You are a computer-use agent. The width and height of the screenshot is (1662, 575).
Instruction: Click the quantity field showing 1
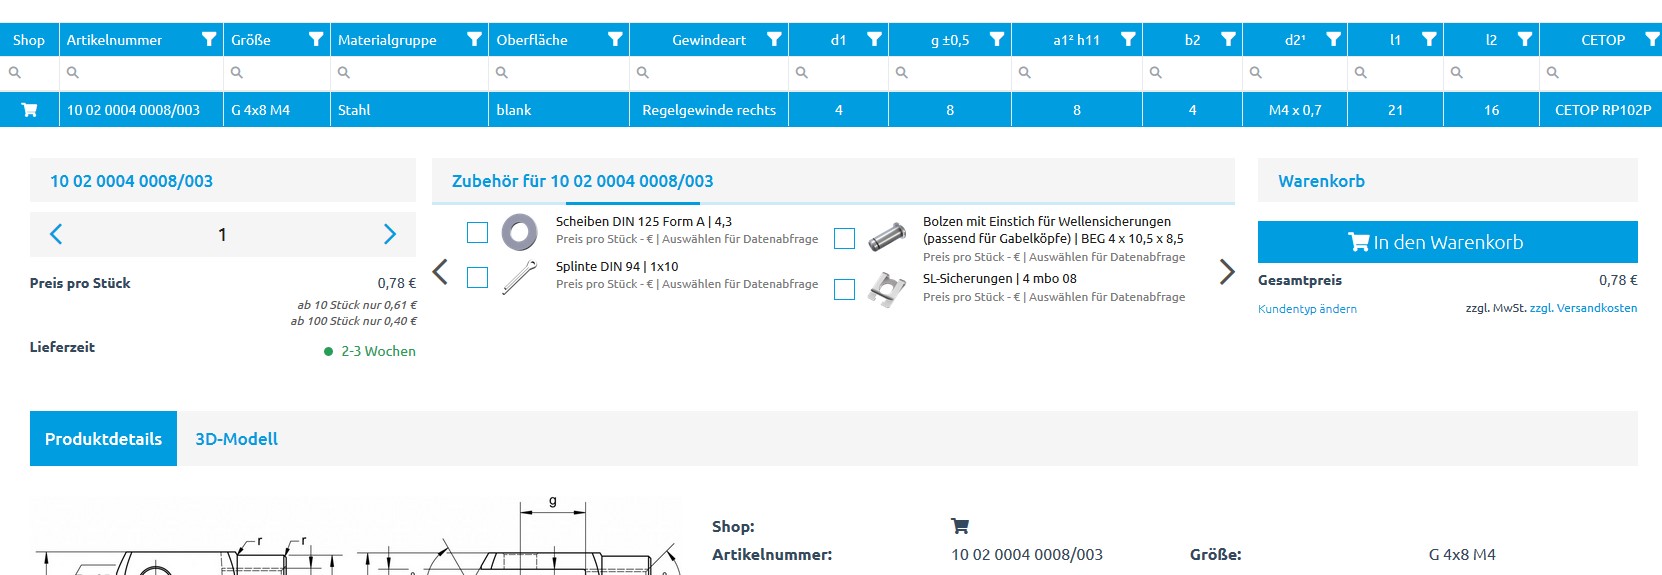222,234
